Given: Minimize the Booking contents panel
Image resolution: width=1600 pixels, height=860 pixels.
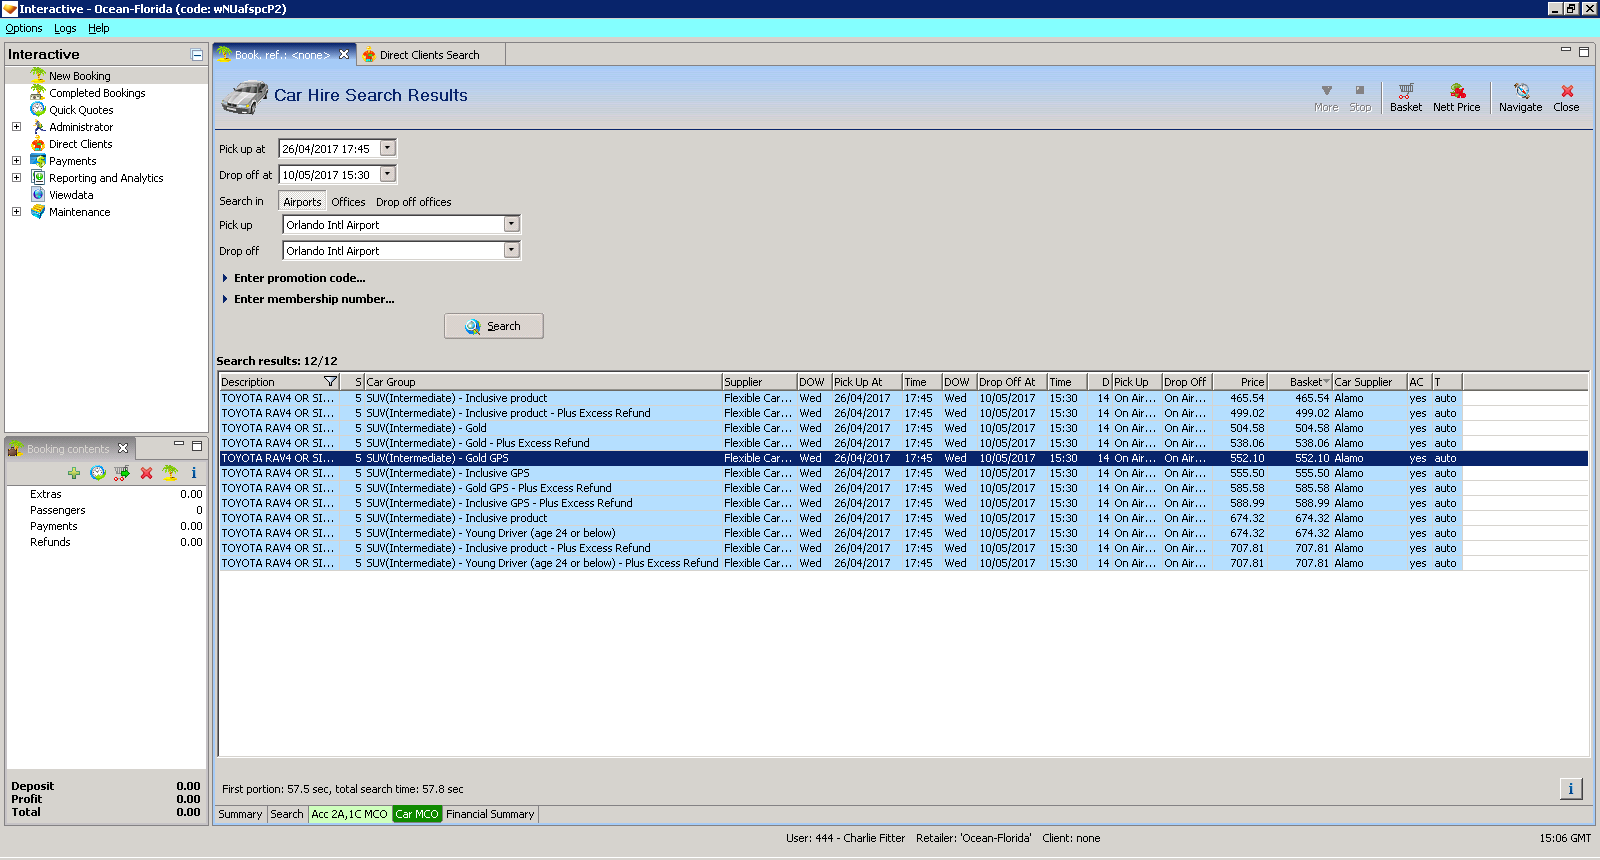Looking at the screenshot, I should pos(179,444).
